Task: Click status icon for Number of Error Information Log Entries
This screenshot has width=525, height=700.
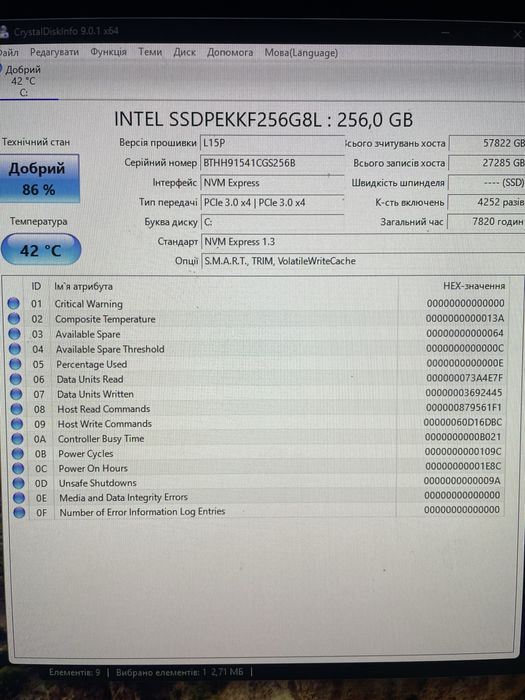Action: click(x=19, y=512)
